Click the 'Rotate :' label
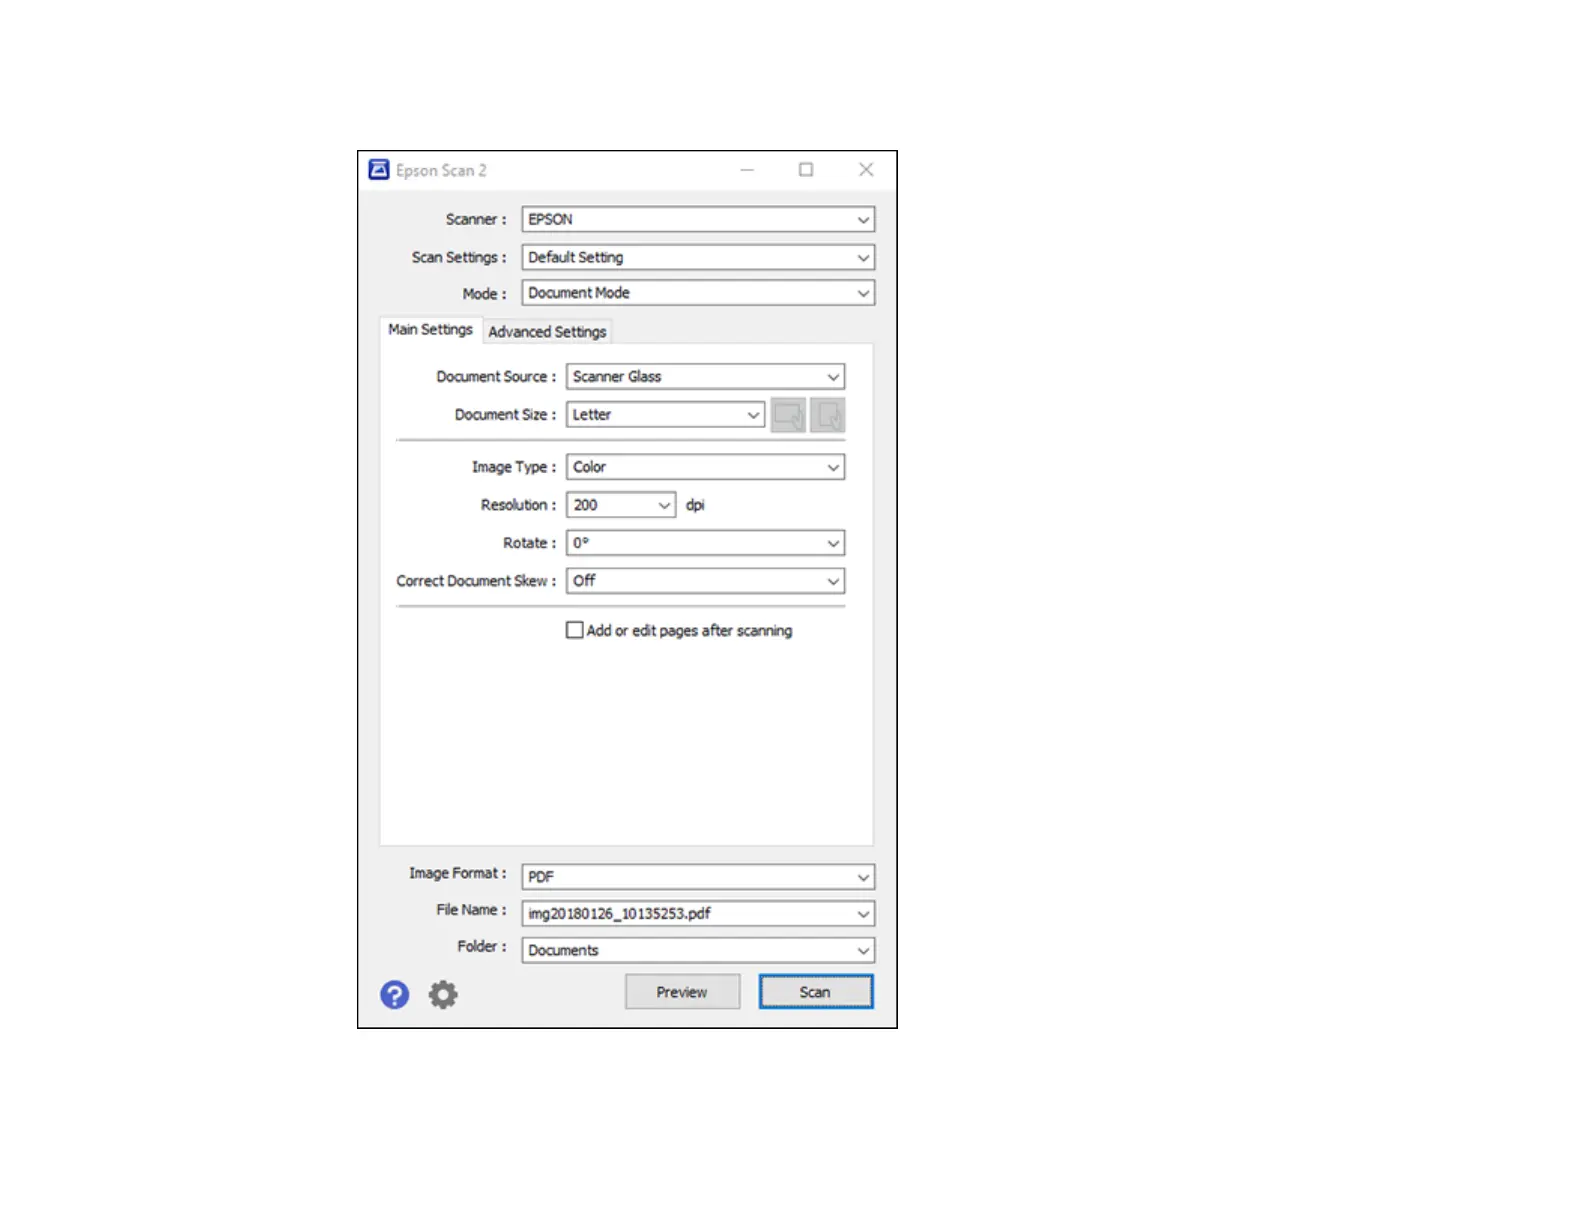The image size is (1584, 1224). (530, 543)
